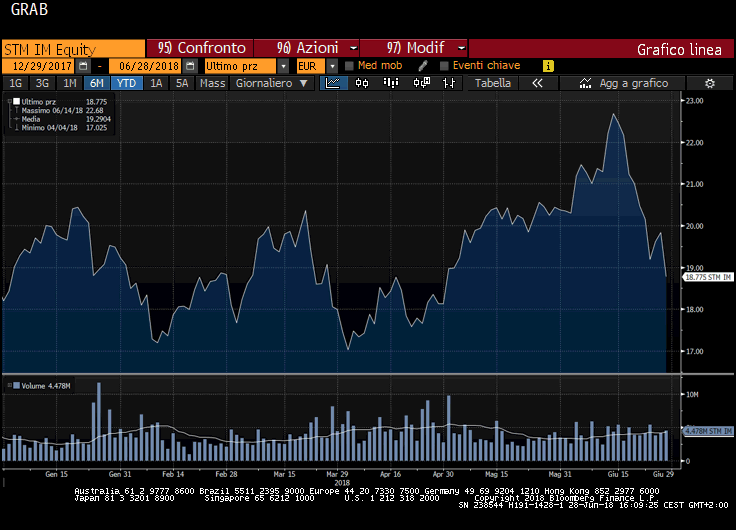Select the 5A time range tab
Viewport: 736px width, 530px height.
coord(182,83)
